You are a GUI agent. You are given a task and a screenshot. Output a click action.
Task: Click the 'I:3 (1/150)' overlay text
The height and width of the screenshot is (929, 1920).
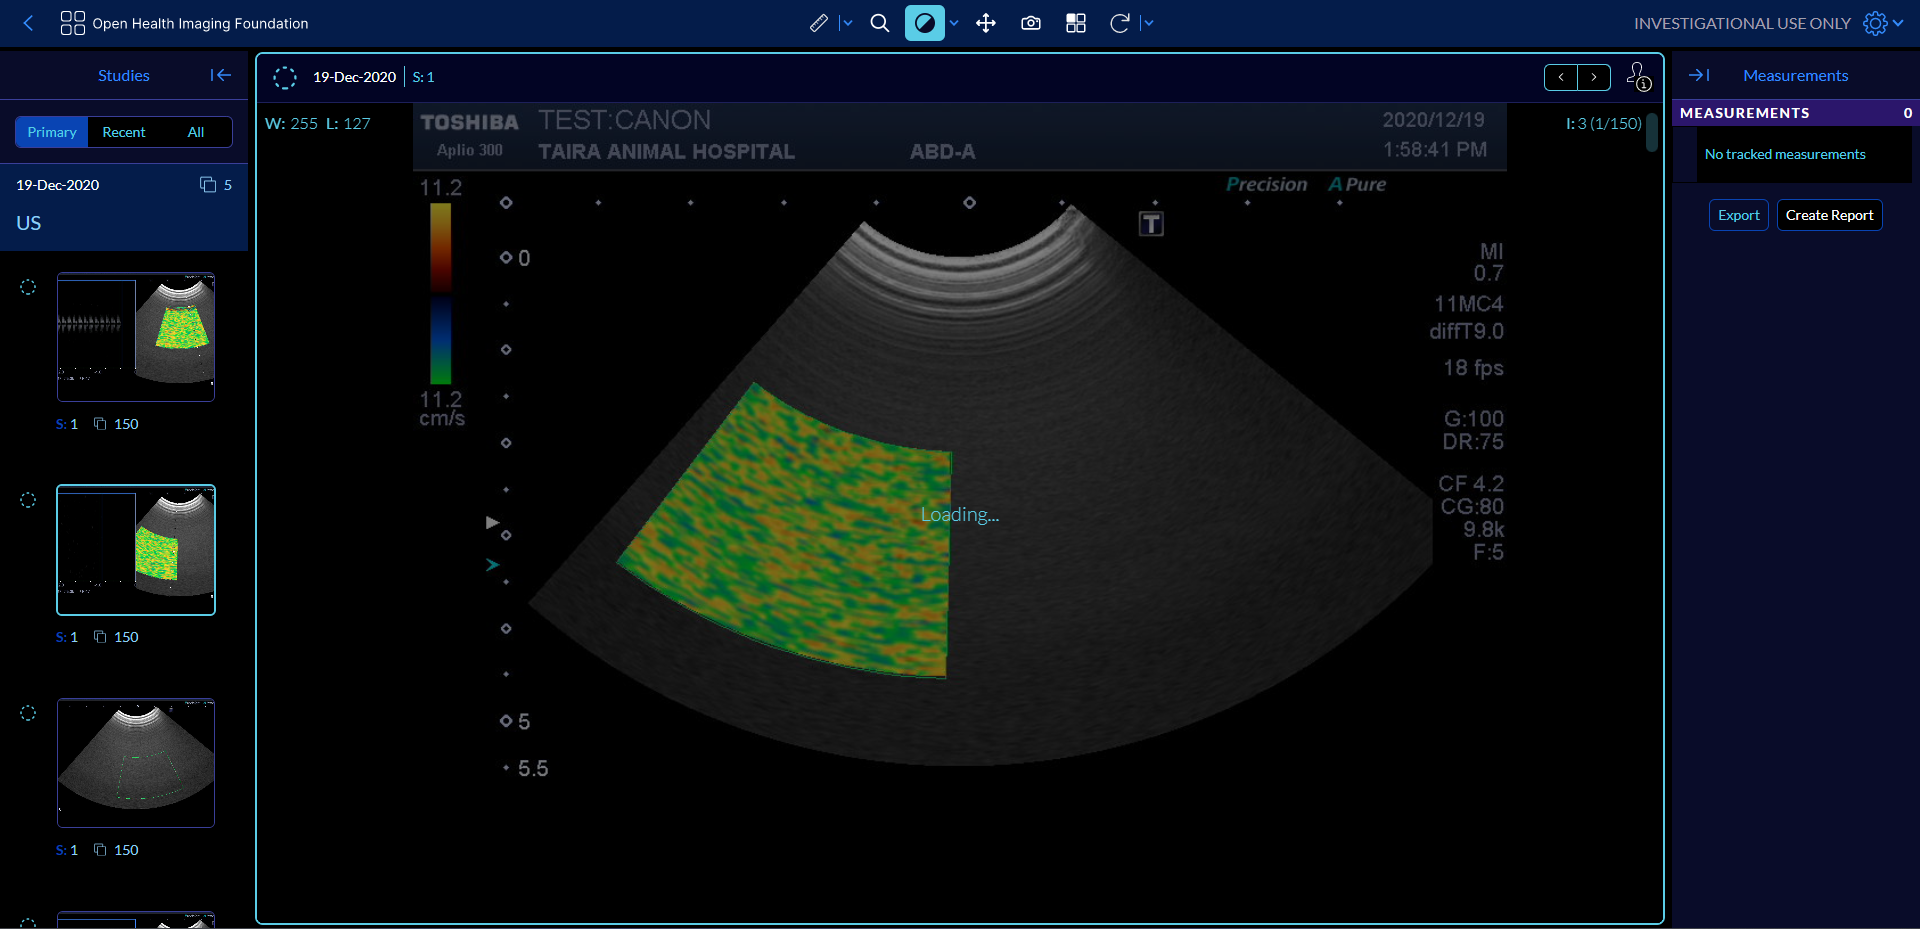pyautogui.click(x=1603, y=123)
